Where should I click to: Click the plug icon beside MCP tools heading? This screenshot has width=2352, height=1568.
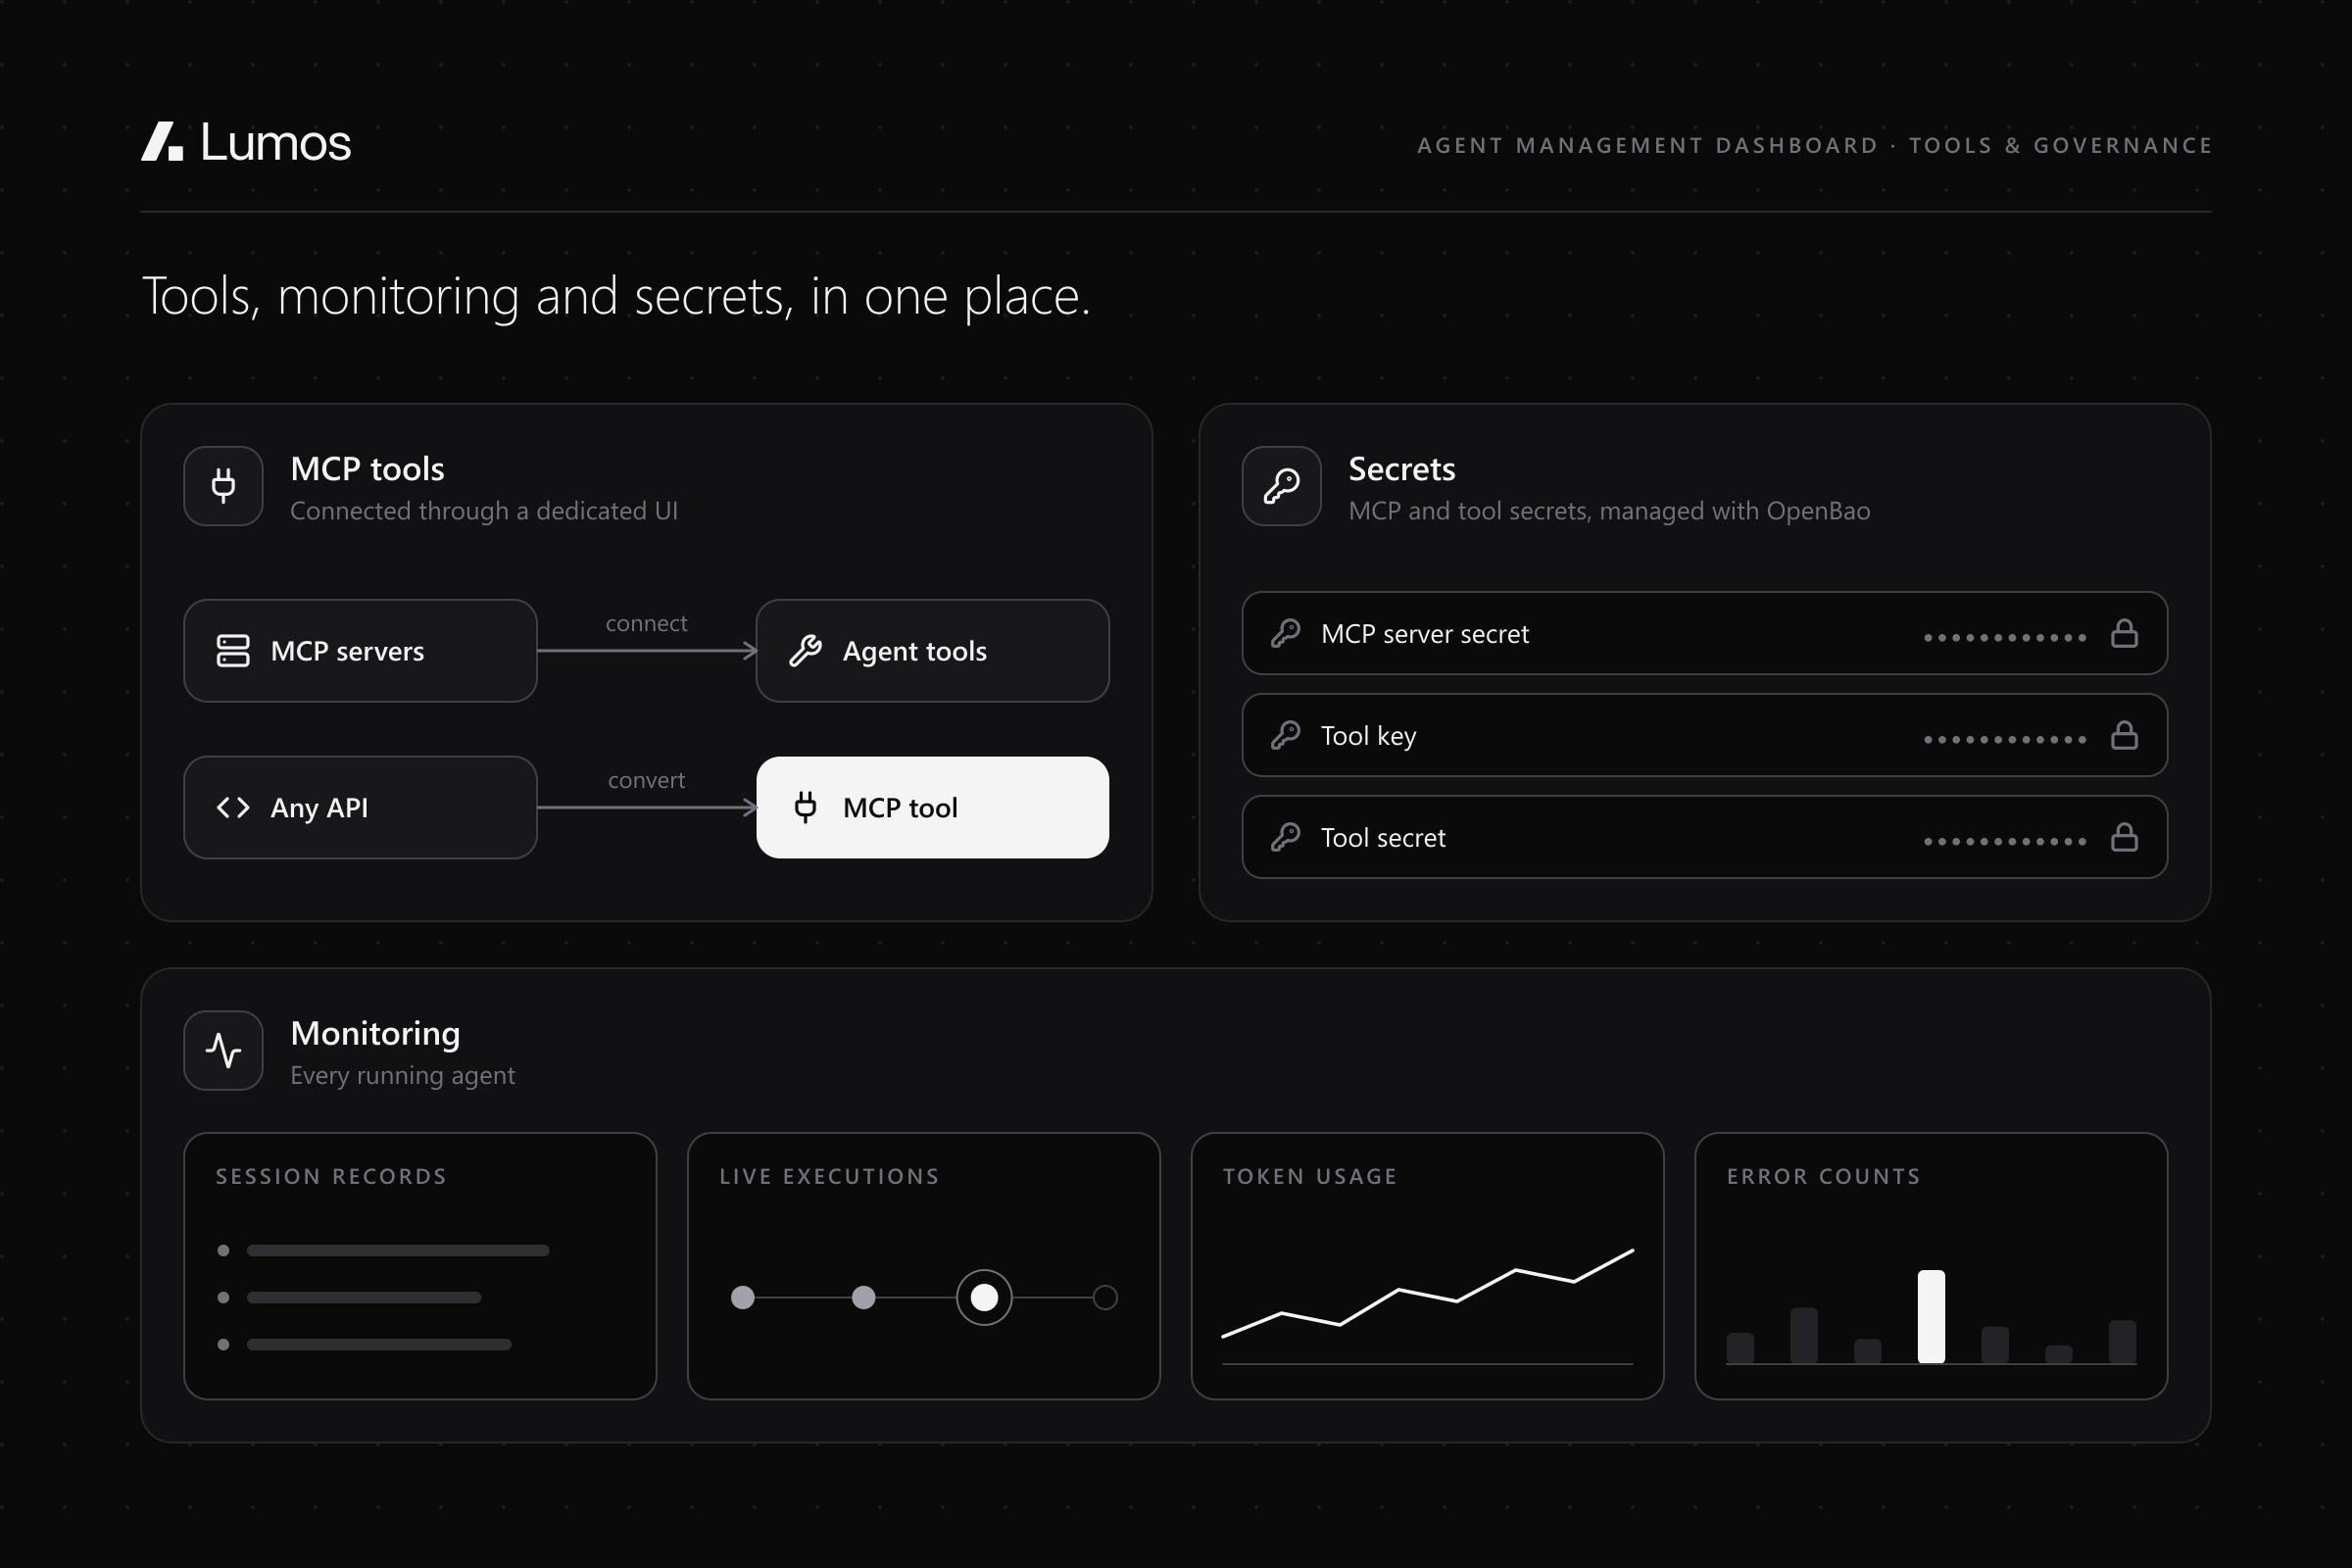(223, 486)
